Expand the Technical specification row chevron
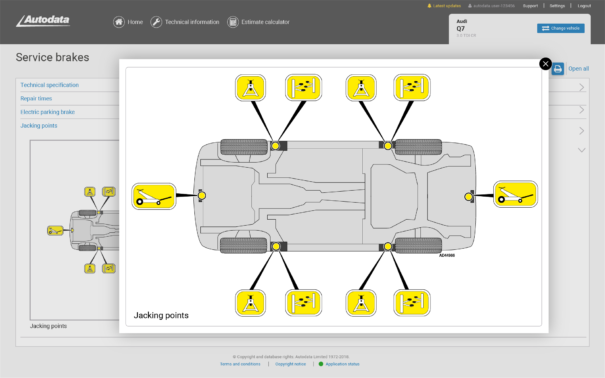605x378 pixels. pyautogui.click(x=581, y=88)
